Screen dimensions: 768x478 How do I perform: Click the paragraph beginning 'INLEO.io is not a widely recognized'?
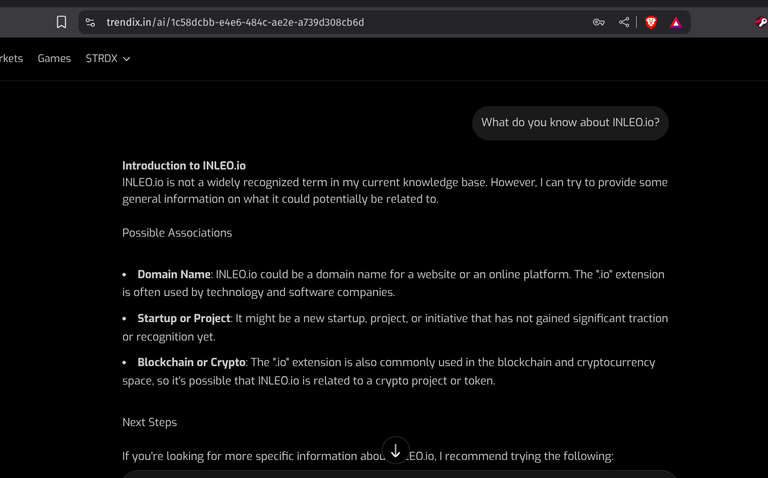pyautogui.click(x=395, y=191)
